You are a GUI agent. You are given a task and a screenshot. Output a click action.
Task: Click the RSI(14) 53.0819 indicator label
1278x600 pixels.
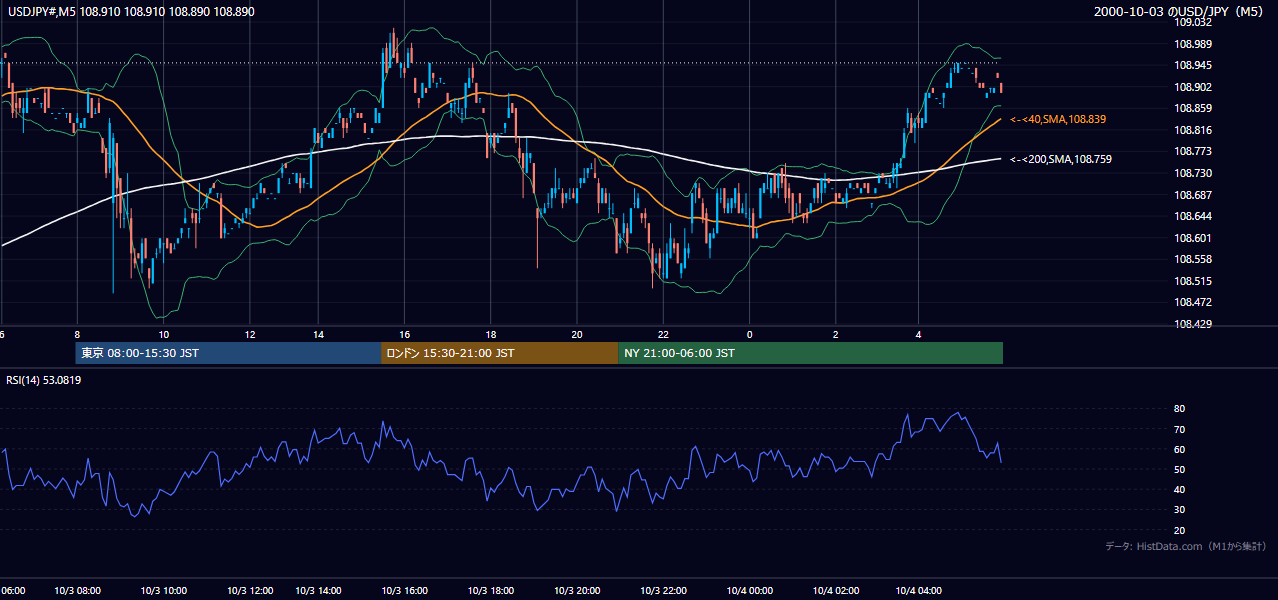pos(44,380)
